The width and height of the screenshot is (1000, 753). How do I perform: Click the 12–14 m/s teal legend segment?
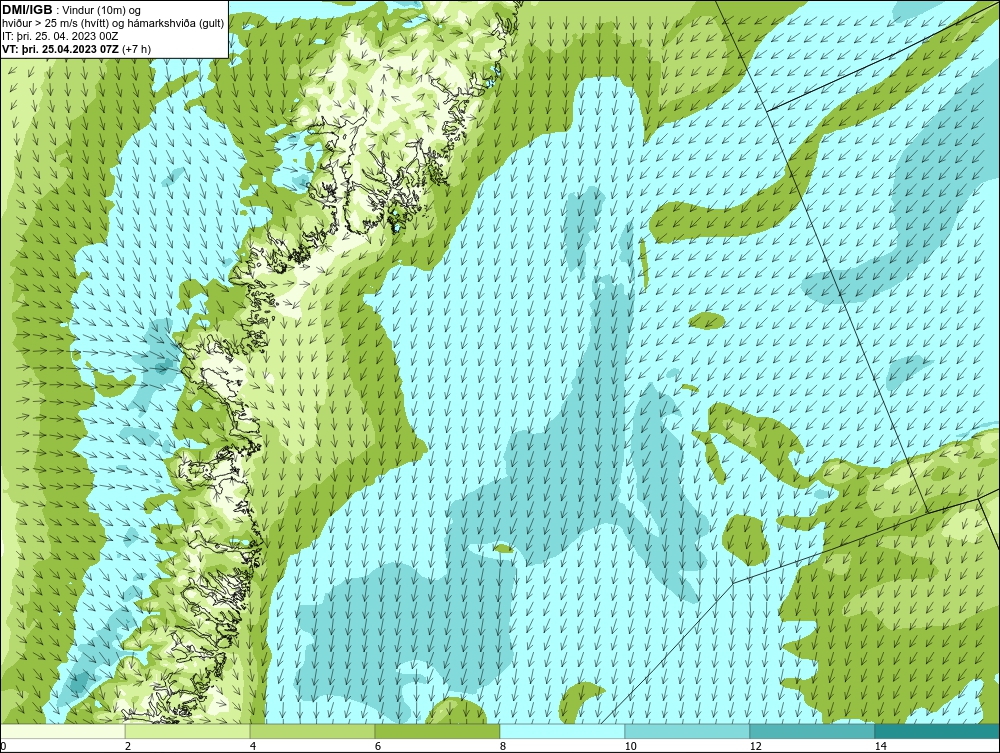812,731
